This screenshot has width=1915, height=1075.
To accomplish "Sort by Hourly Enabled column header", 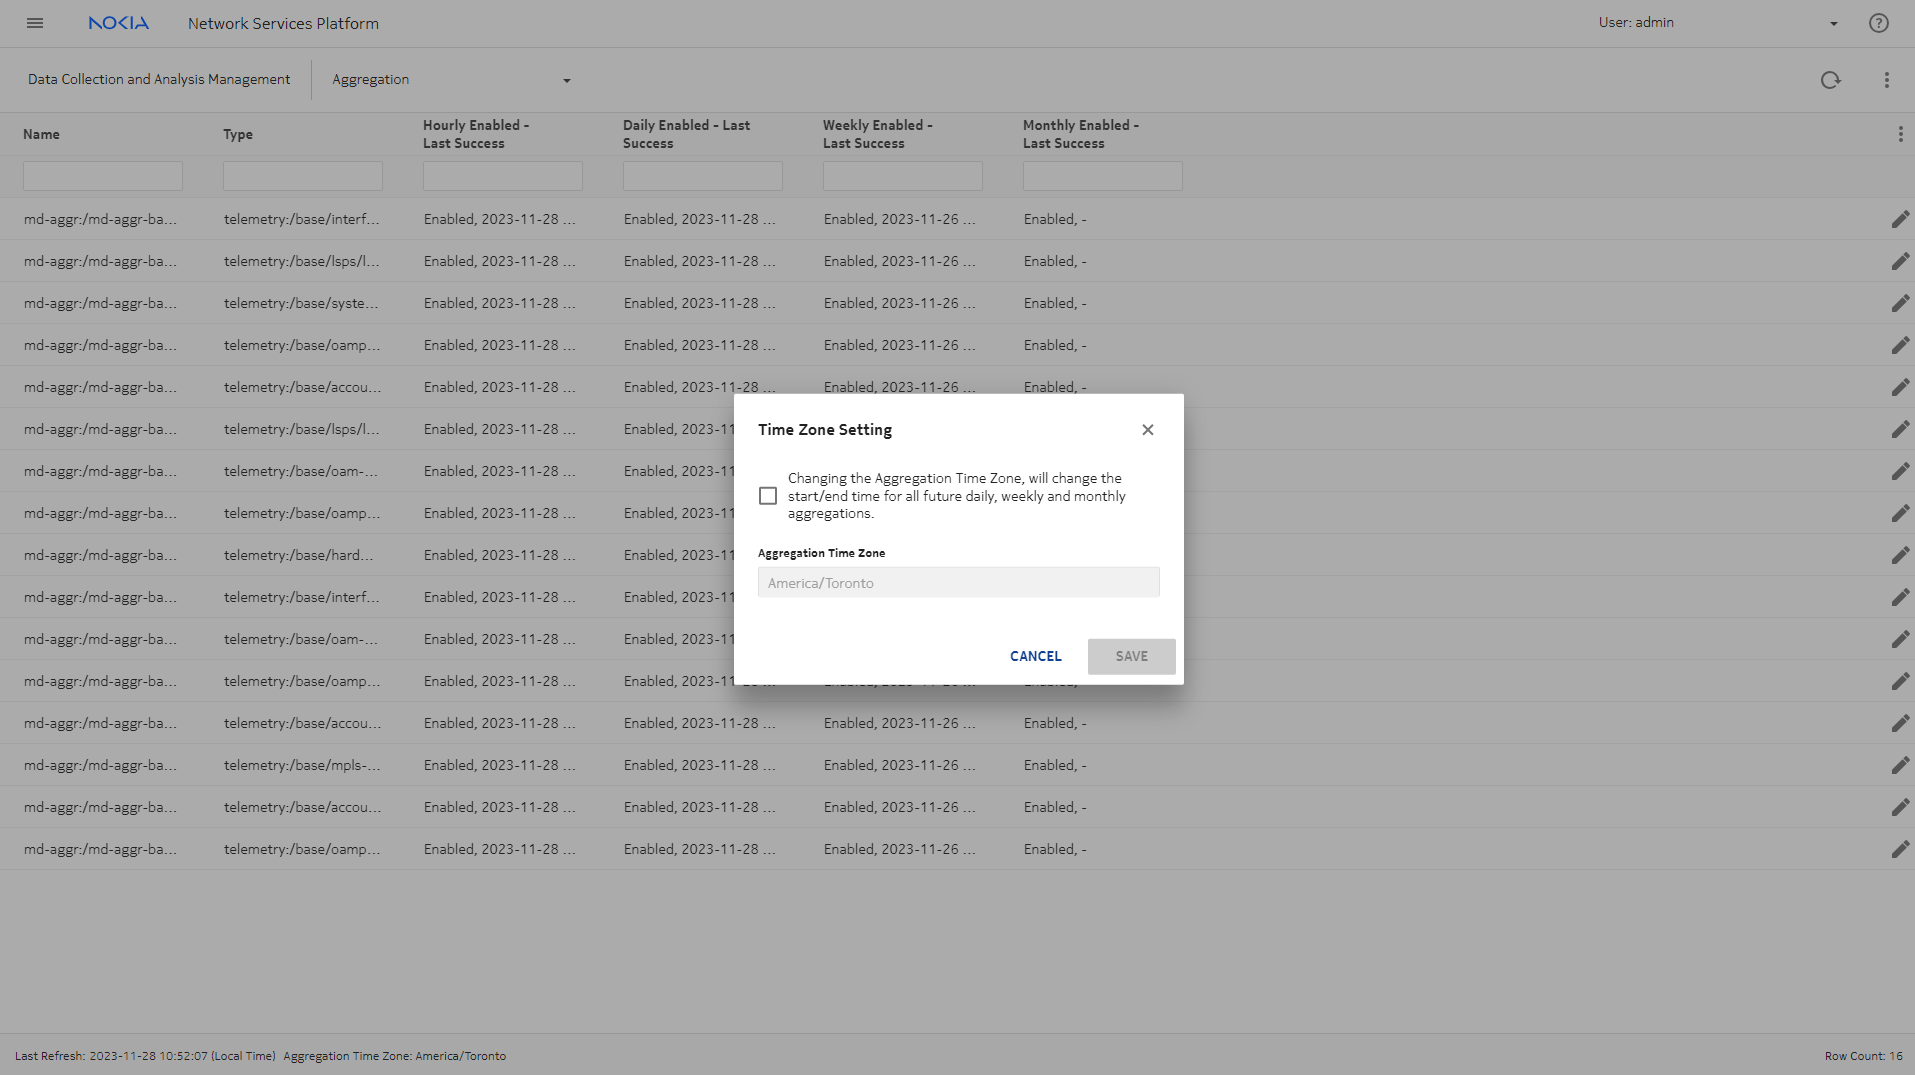I will coord(476,134).
